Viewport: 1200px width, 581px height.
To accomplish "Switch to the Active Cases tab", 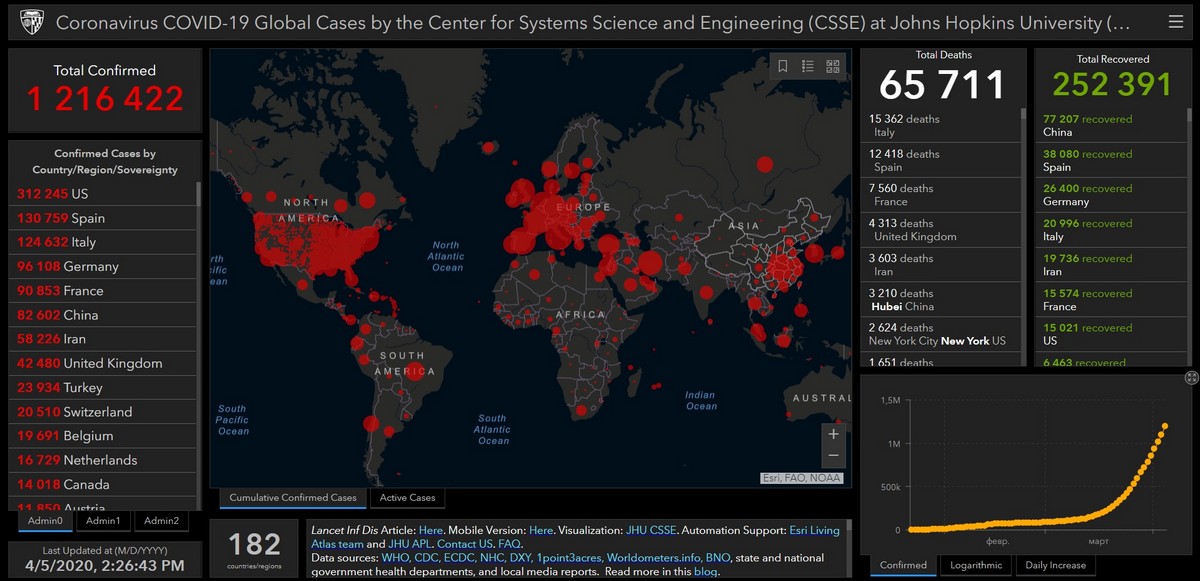I will [407, 497].
